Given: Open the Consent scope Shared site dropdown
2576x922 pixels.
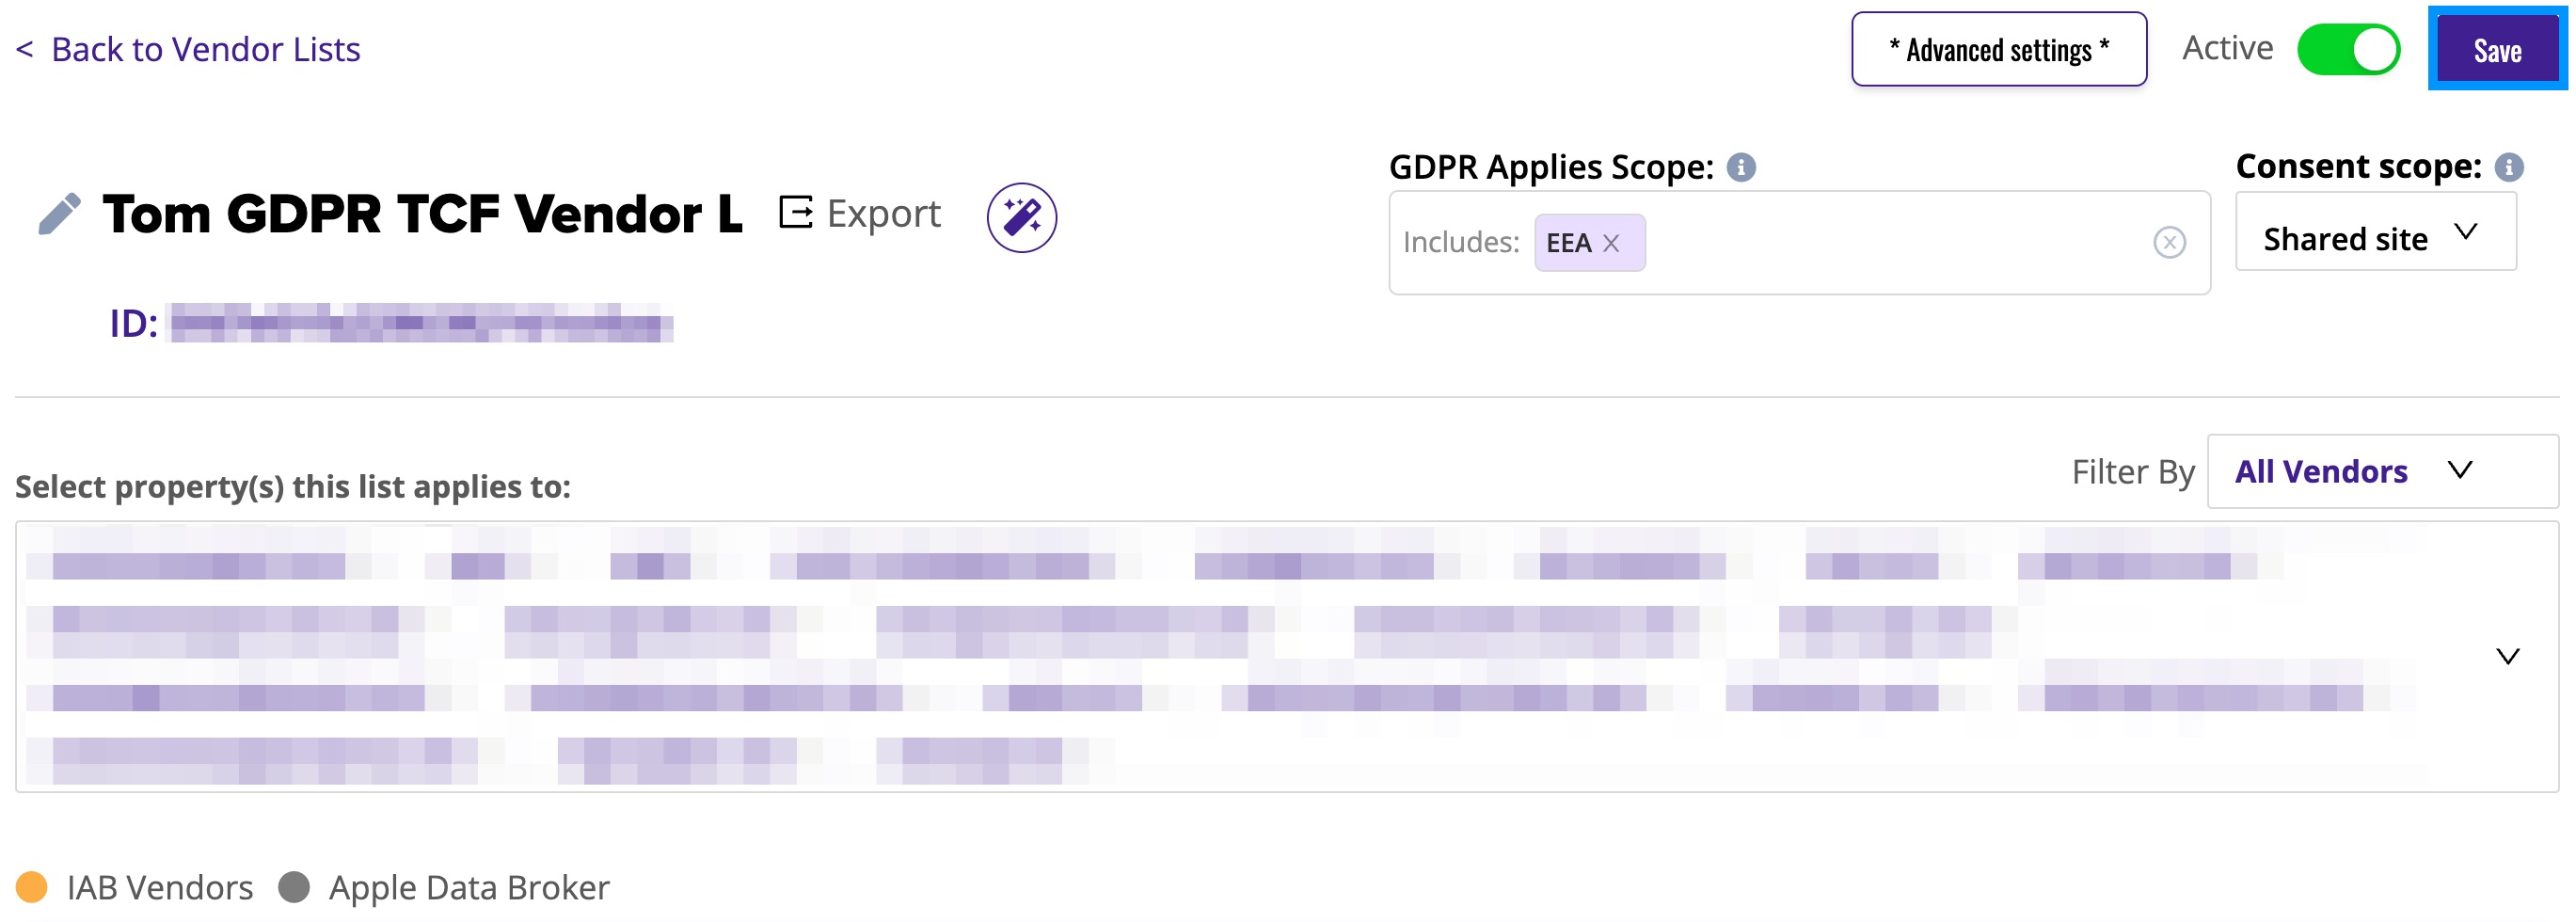Looking at the screenshot, I should pyautogui.click(x=2375, y=232).
